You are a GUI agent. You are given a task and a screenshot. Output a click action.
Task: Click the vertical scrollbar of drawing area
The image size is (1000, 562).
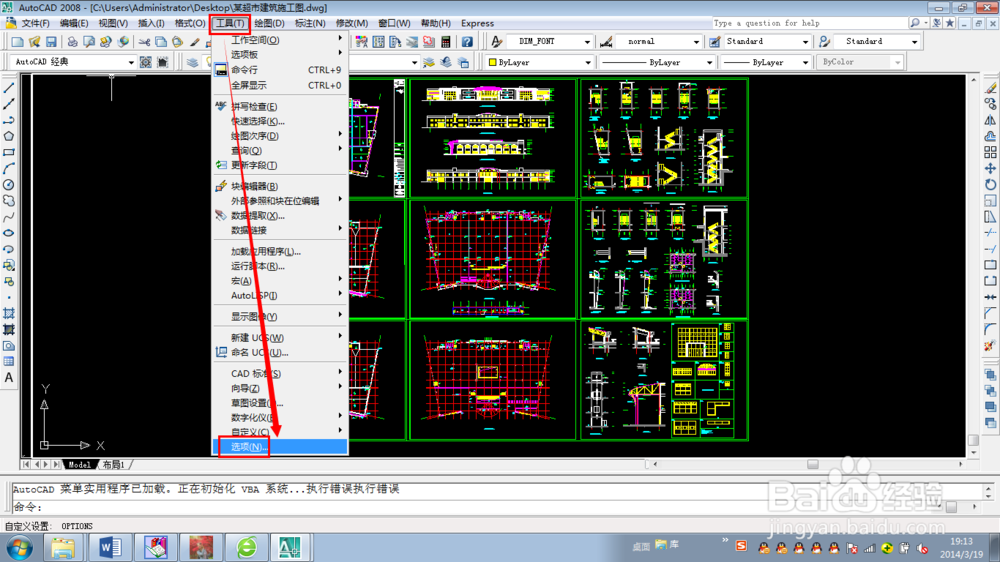(973, 265)
